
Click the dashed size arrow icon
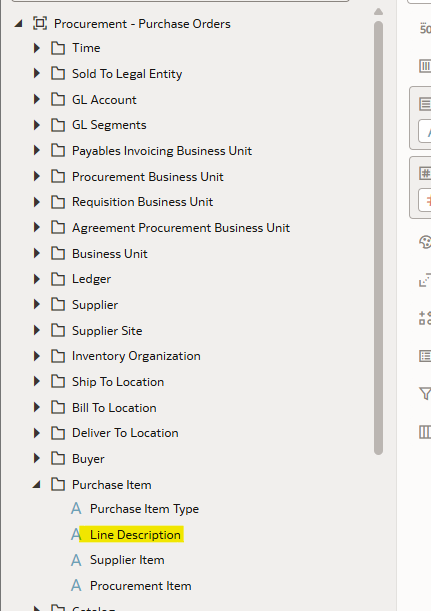425,280
